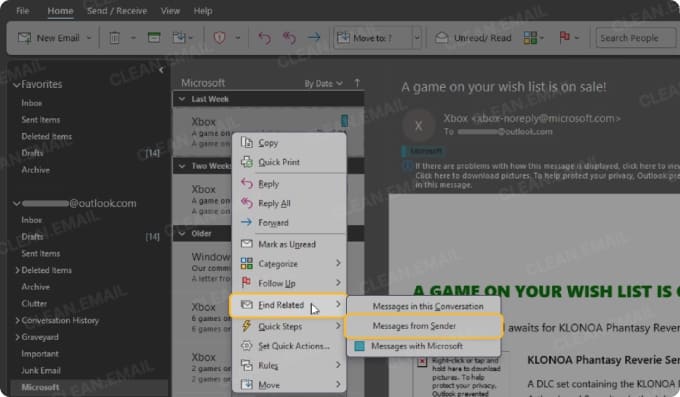Open the Move to combo box
The width and height of the screenshot is (680, 397).
pyautogui.click(x=377, y=38)
